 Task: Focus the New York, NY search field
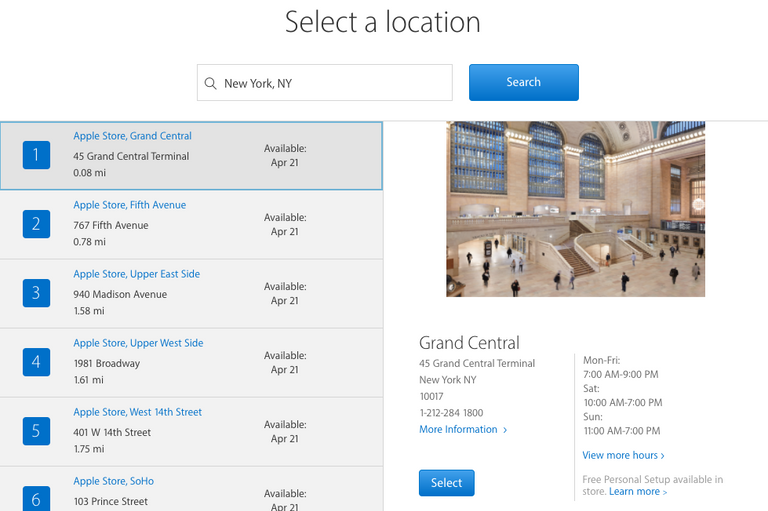[334, 84]
